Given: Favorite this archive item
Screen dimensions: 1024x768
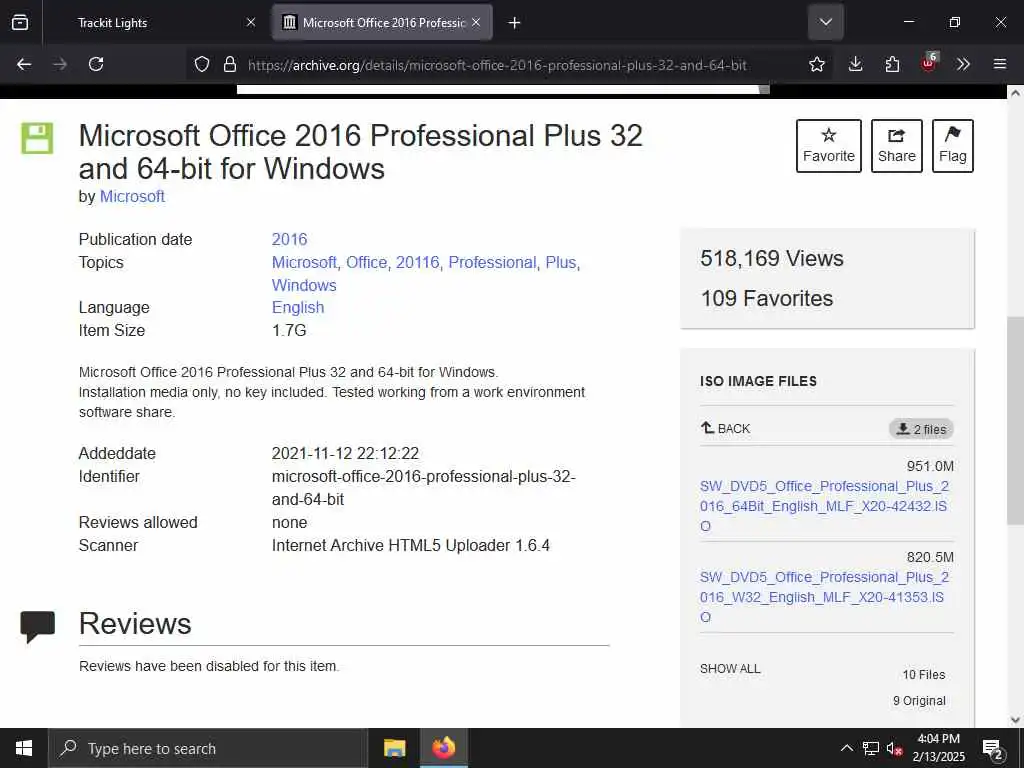Looking at the screenshot, I should pos(829,146).
